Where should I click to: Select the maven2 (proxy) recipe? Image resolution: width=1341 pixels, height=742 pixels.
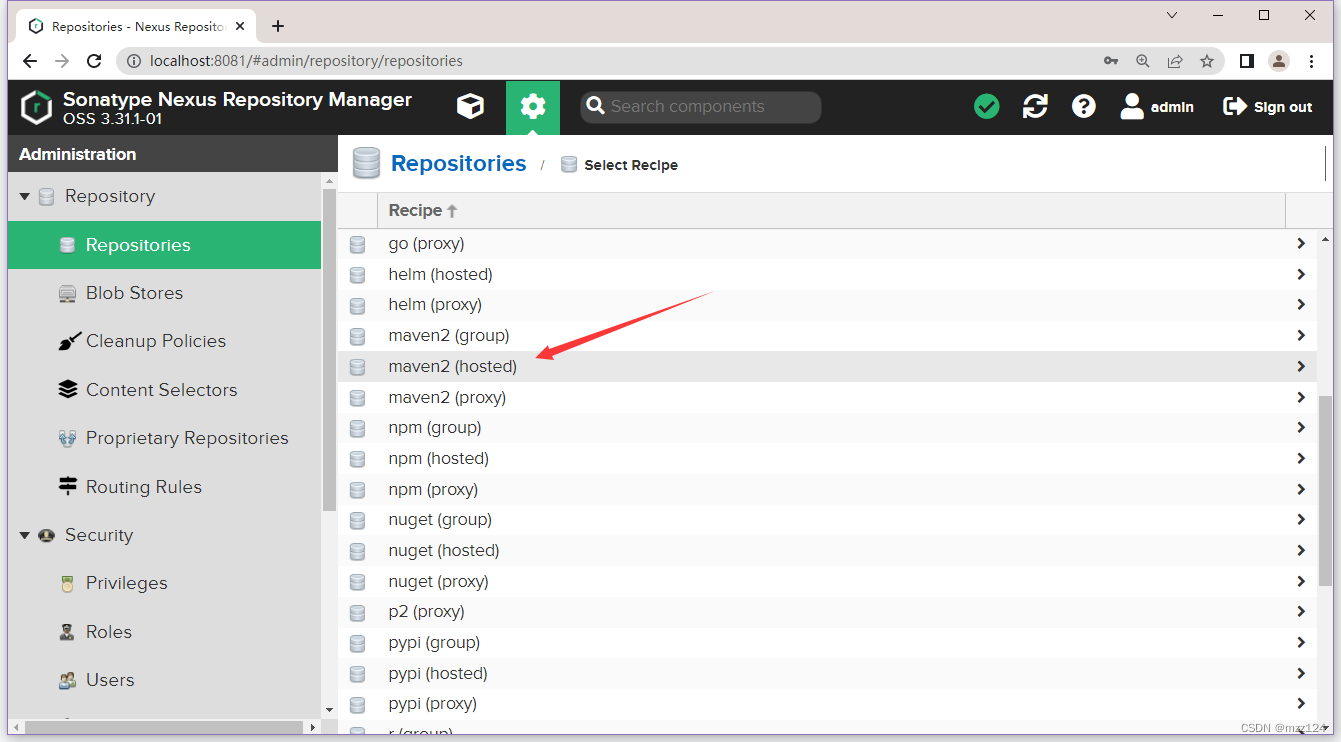coord(828,397)
